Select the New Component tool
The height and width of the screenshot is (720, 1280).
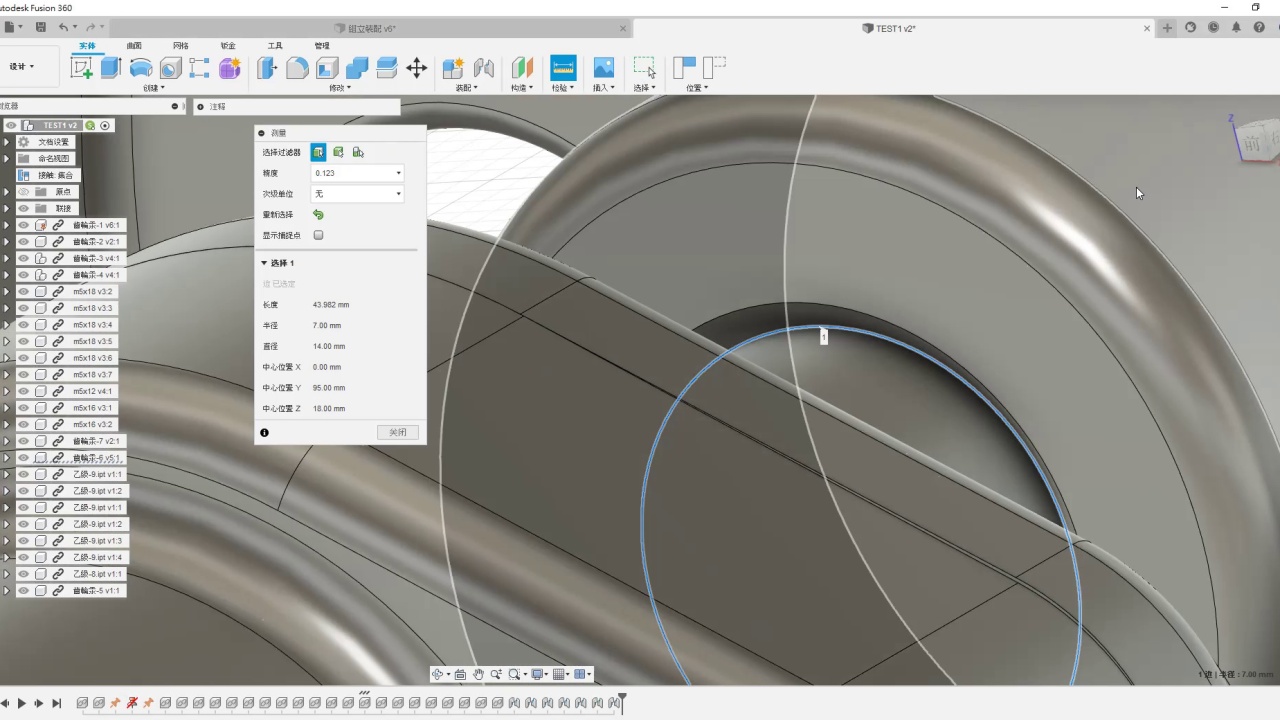pyautogui.click(x=453, y=68)
